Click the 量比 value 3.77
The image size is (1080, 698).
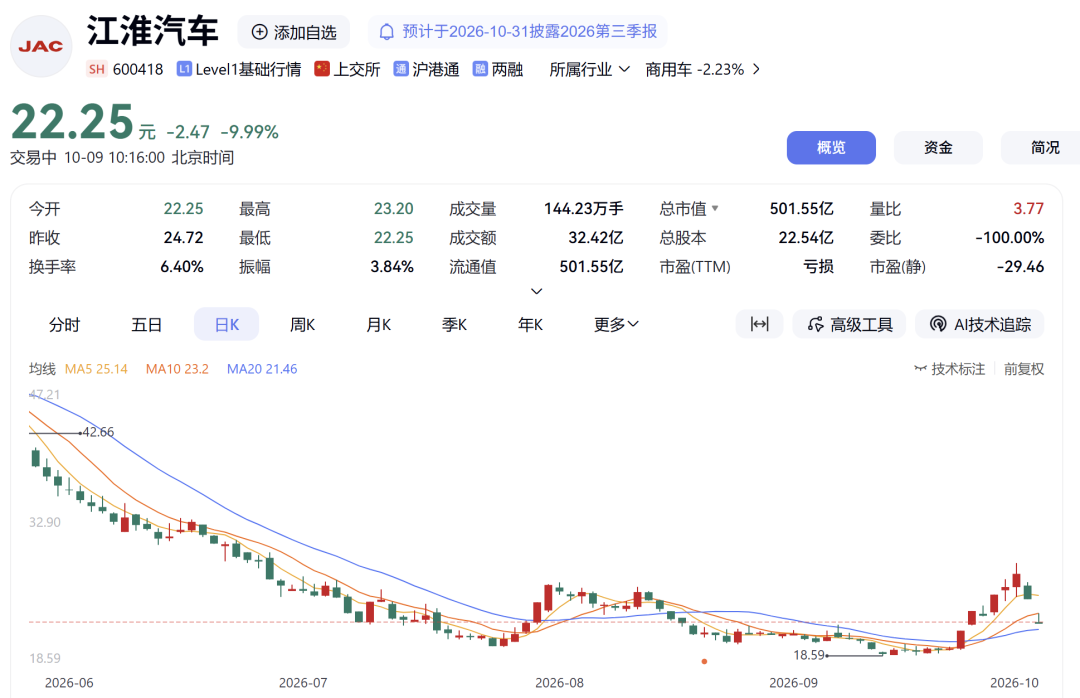1028,208
